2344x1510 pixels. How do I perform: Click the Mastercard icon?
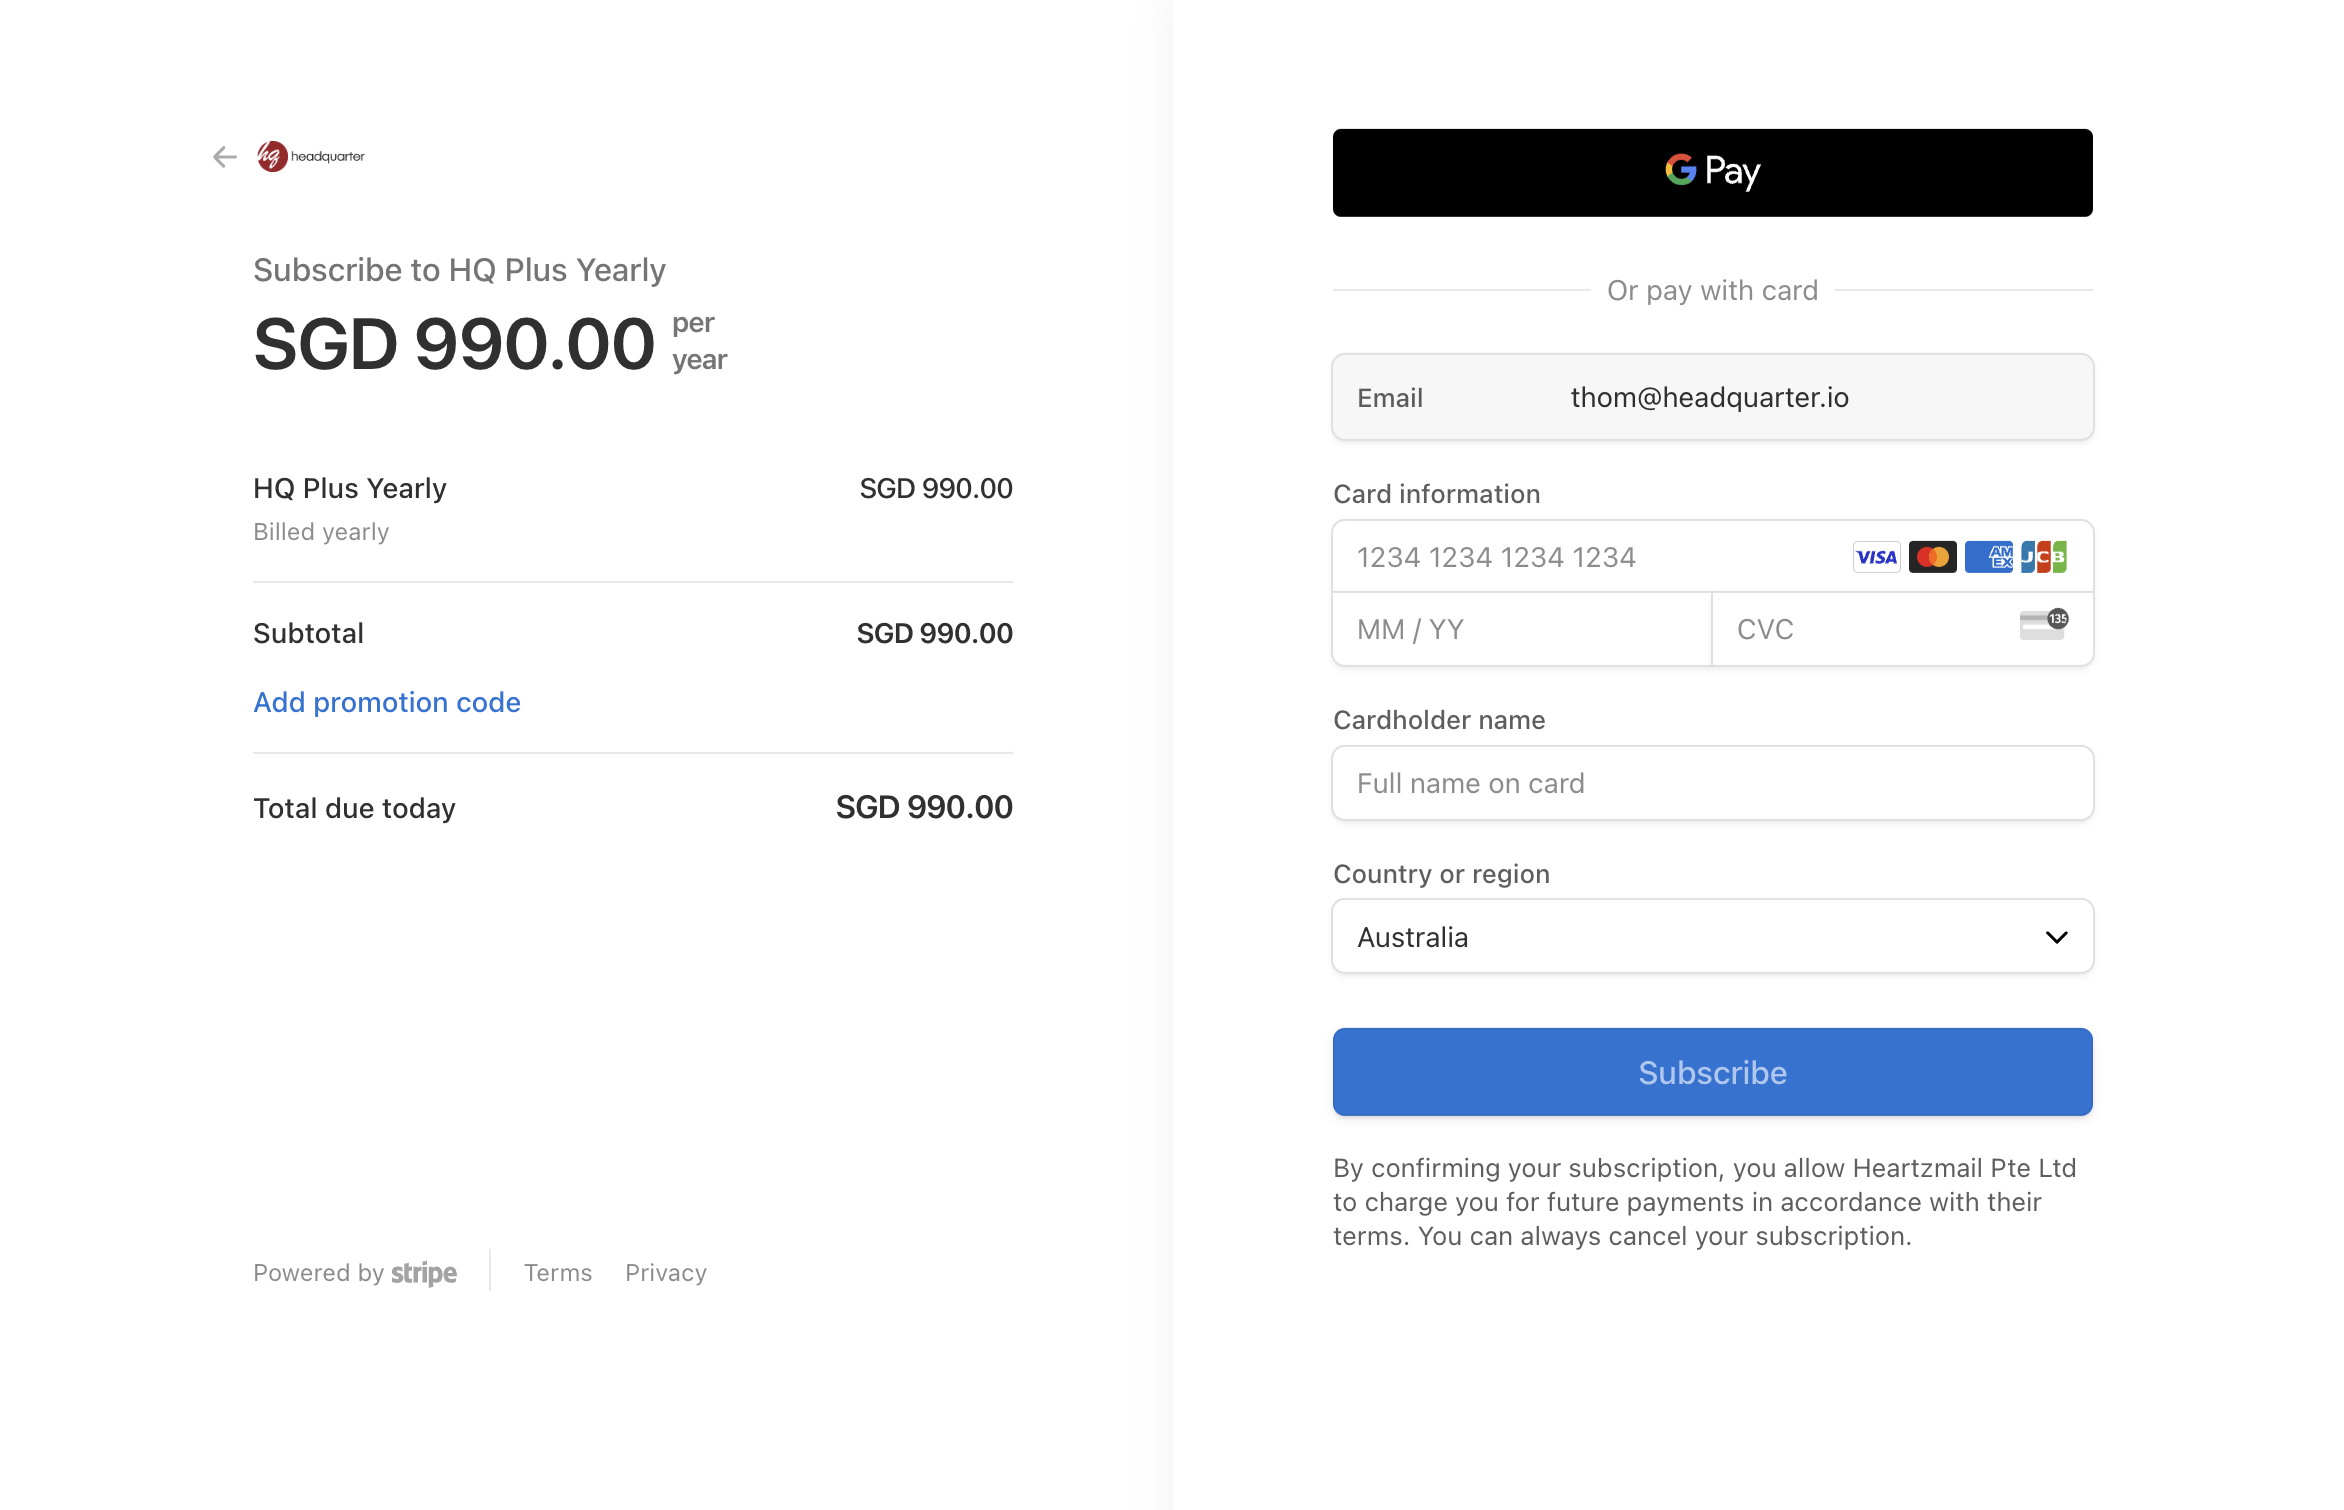pyautogui.click(x=1932, y=557)
